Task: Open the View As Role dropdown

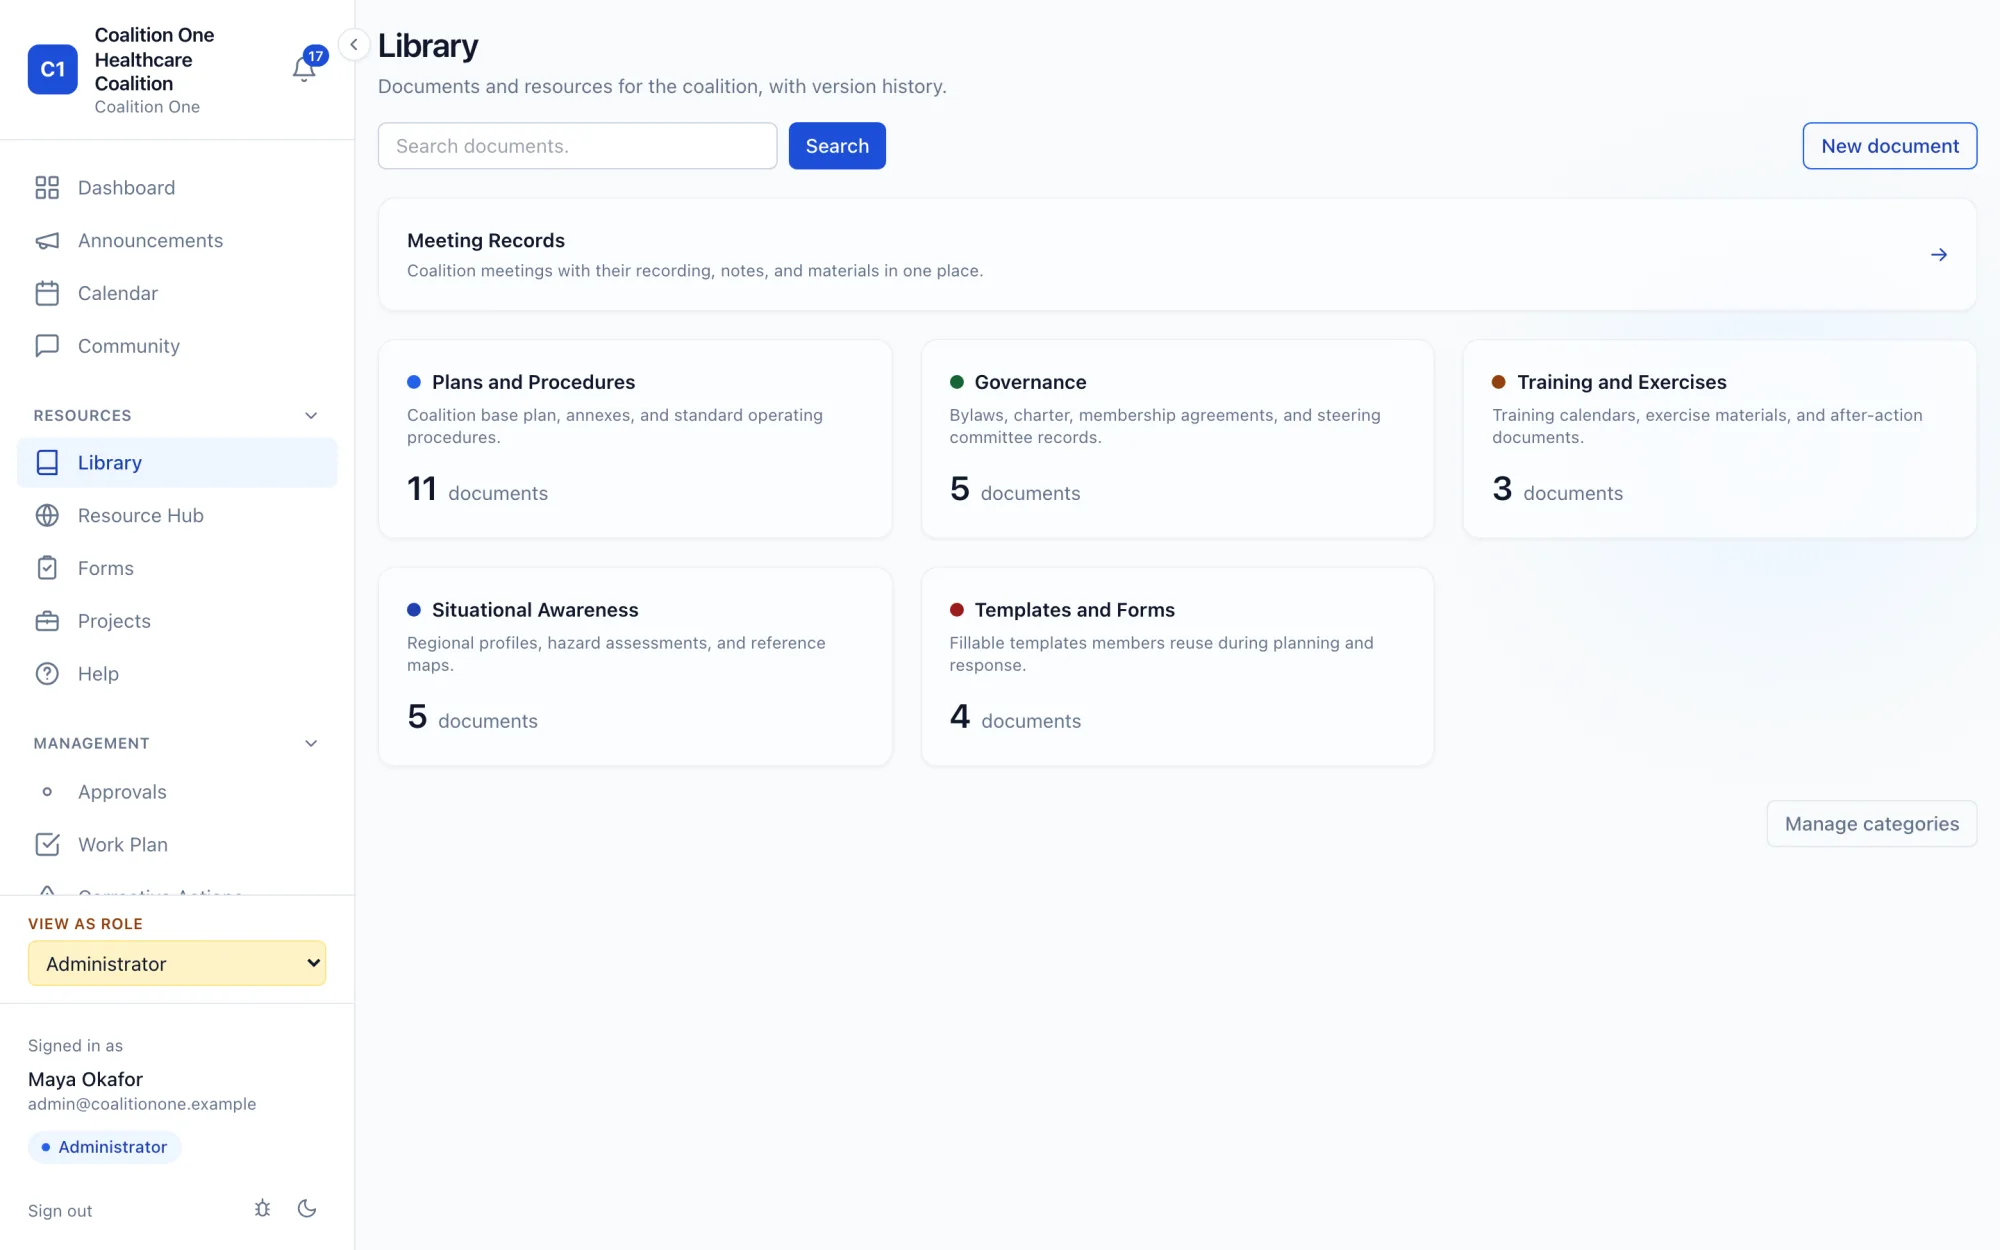Action: 177,964
